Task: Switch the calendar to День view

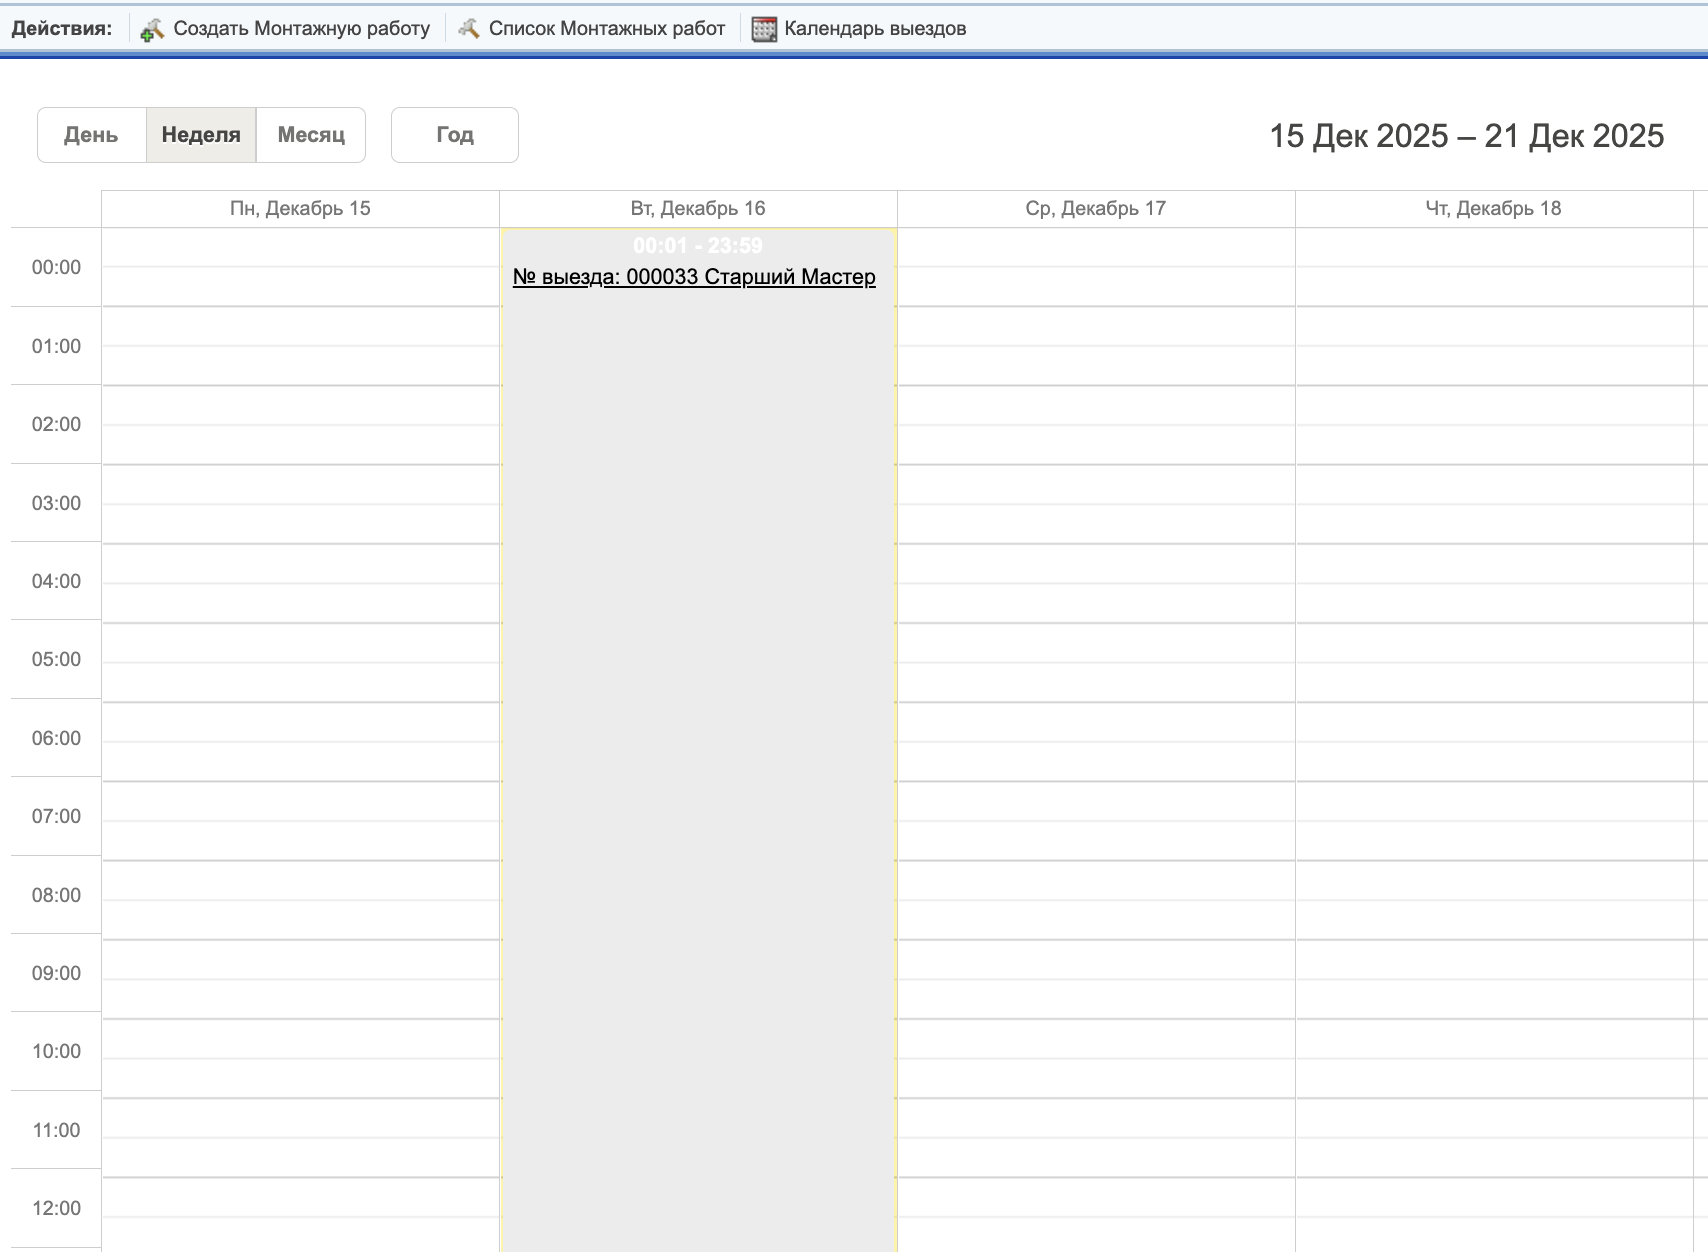Action: pyautogui.click(x=91, y=135)
